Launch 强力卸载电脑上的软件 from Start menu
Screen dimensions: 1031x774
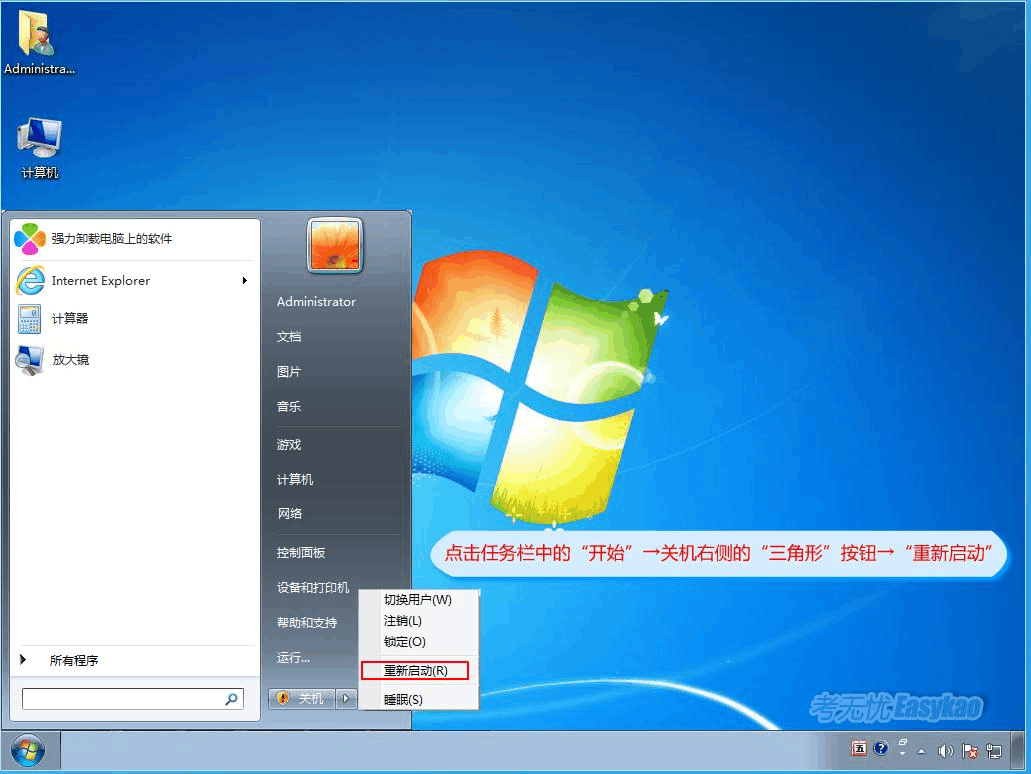135,239
